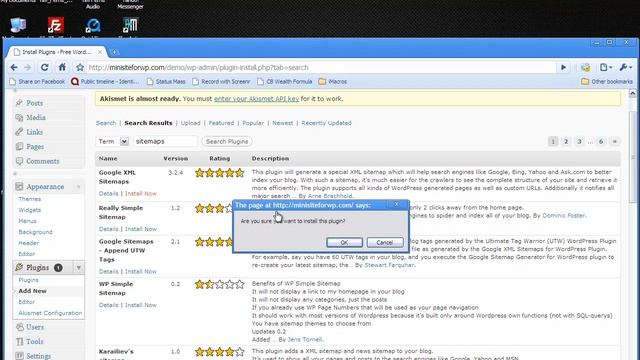
Task: Go to next results page with » arrow
Action: 615,142
